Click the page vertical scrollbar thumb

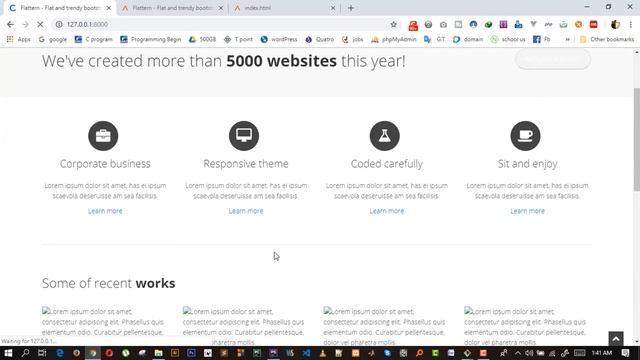point(636,139)
